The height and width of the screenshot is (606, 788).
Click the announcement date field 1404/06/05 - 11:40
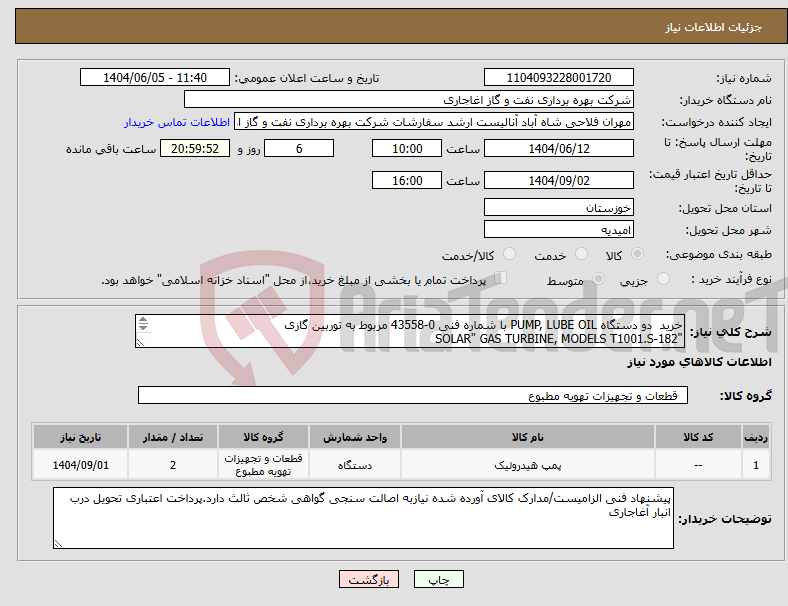pyautogui.click(x=155, y=77)
